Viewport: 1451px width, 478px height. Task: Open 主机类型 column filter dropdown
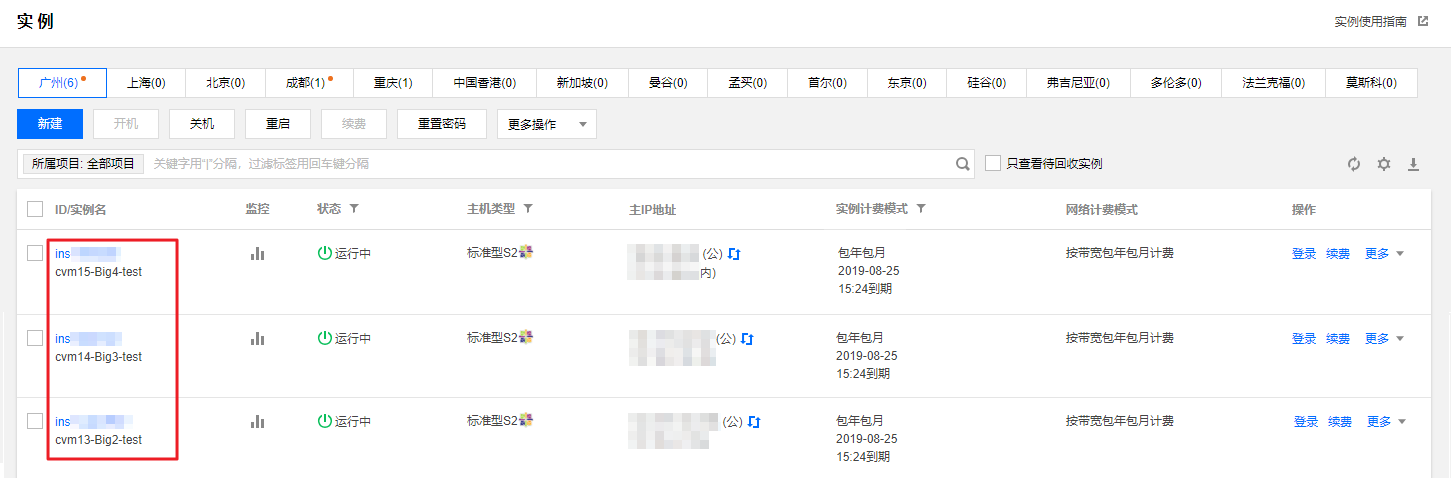coord(528,209)
